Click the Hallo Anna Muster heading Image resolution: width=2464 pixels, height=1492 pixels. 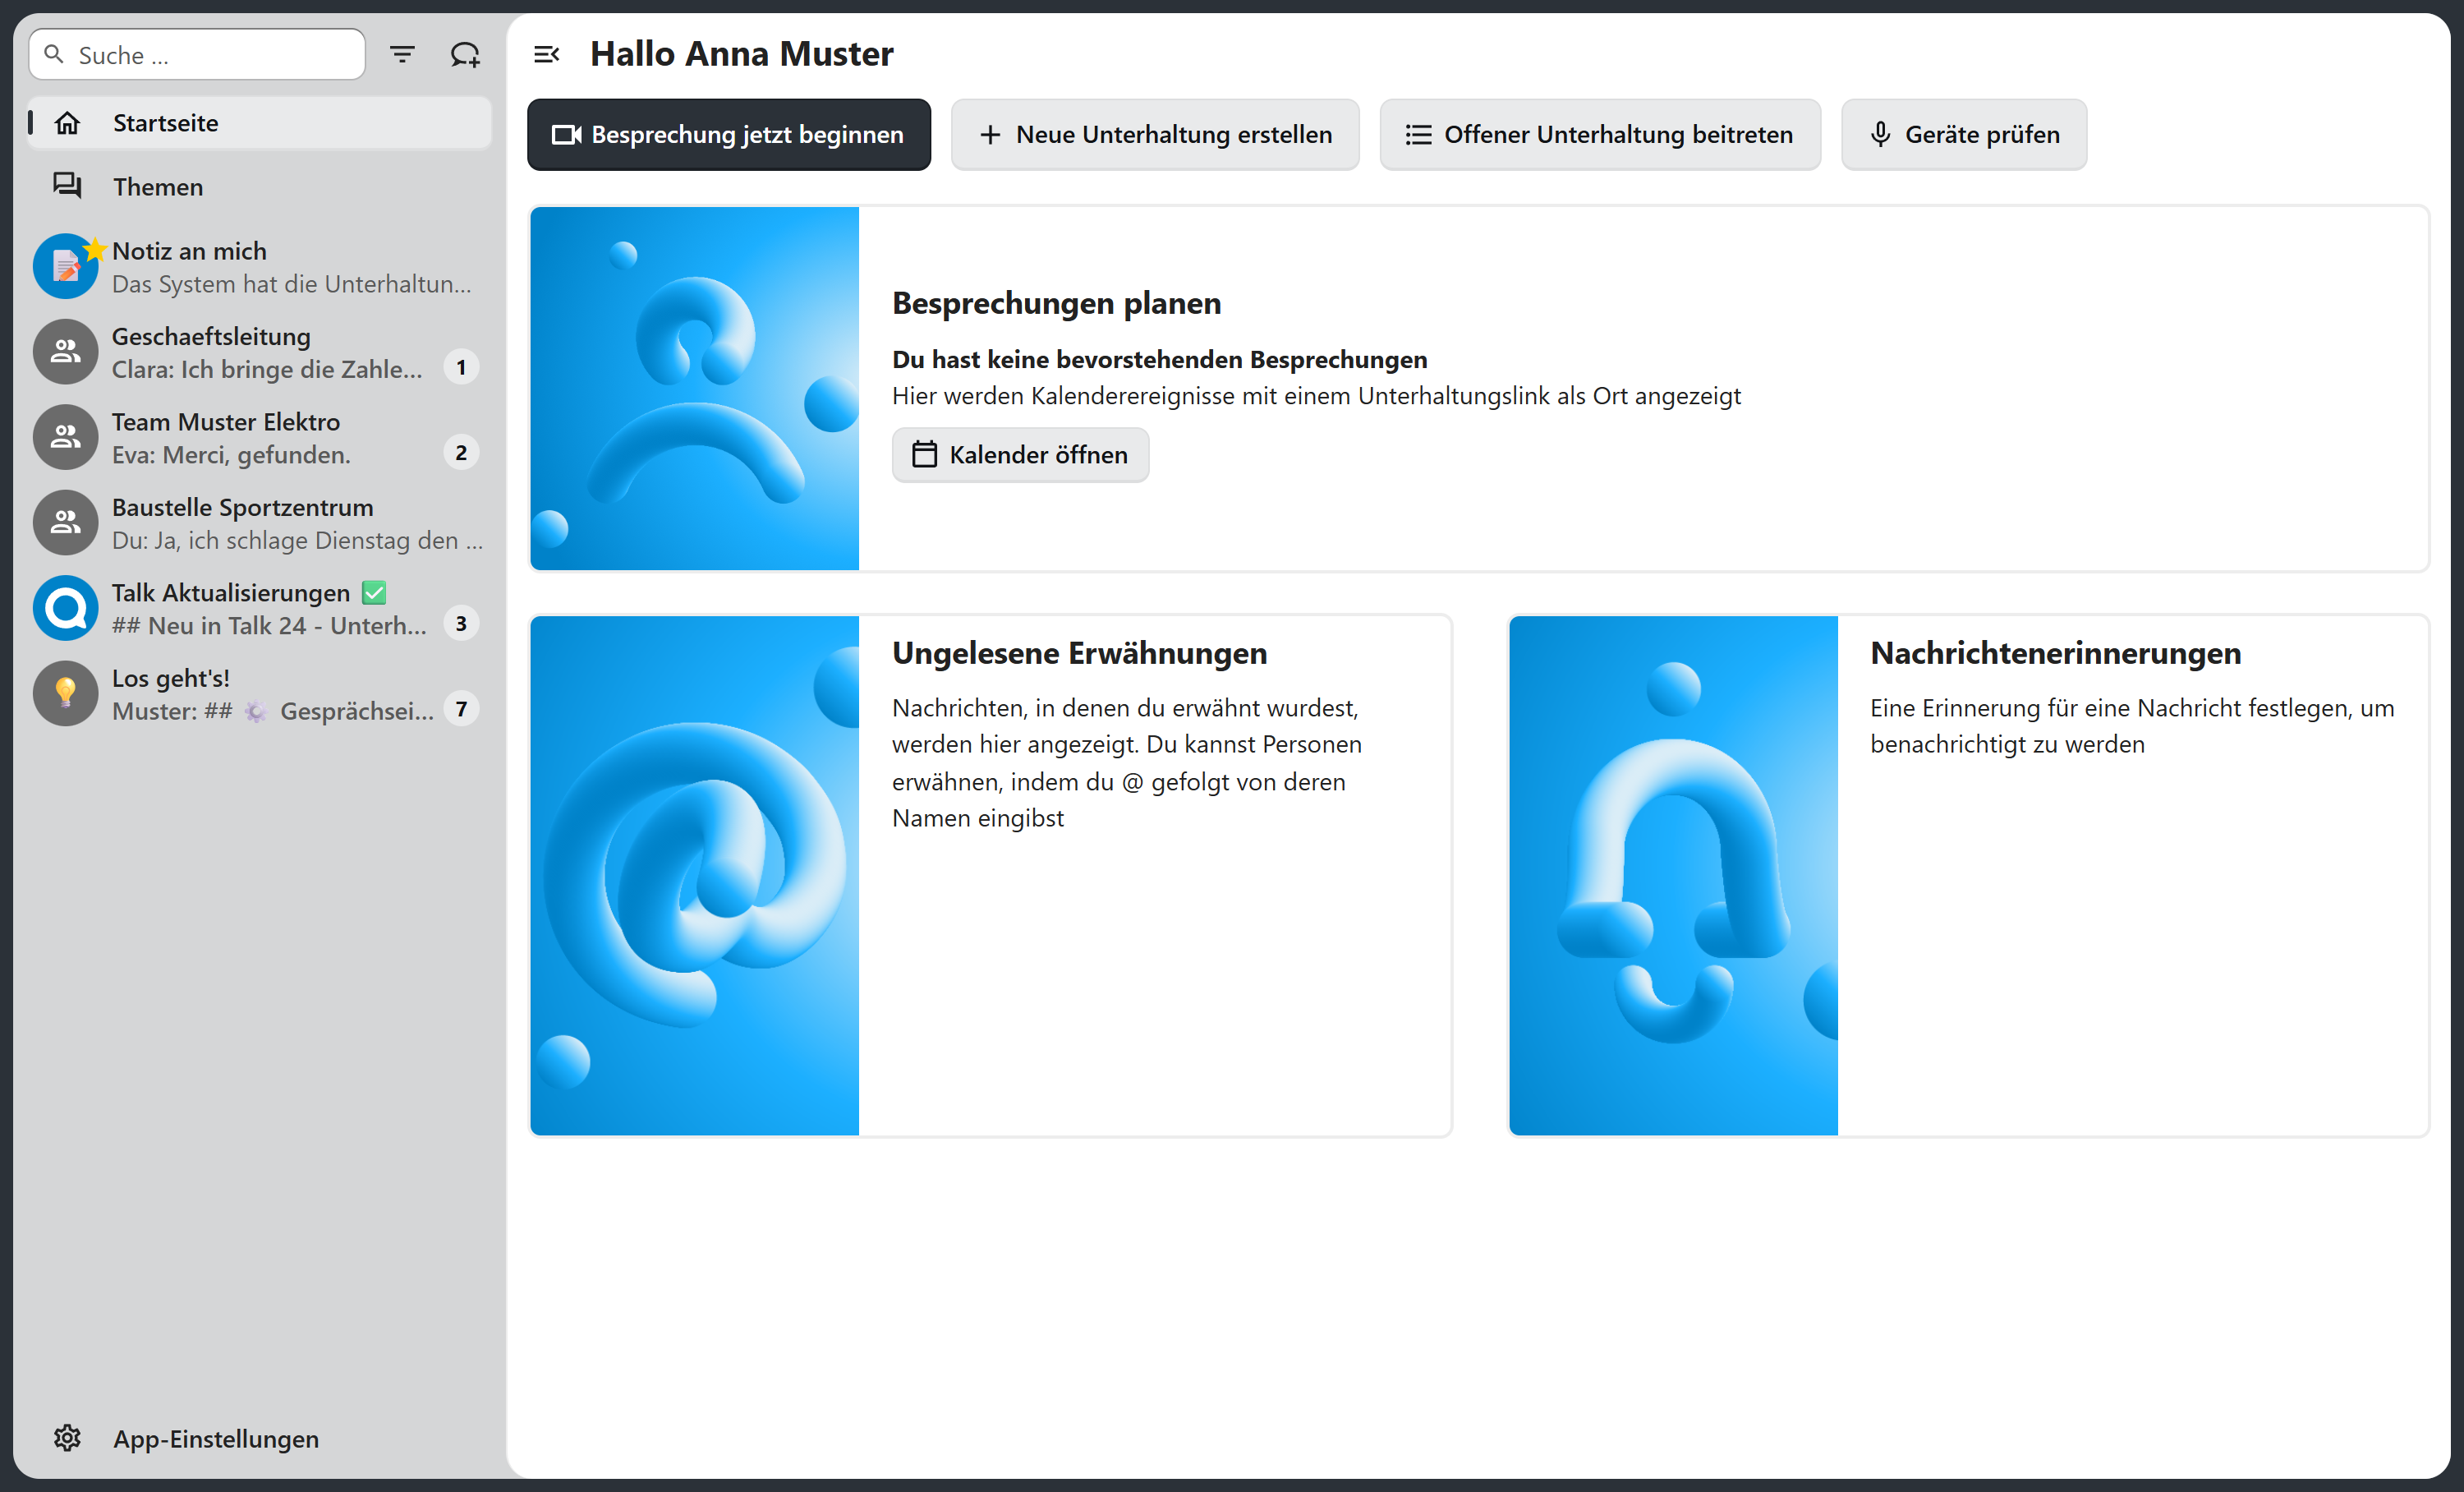pos(741,54)
